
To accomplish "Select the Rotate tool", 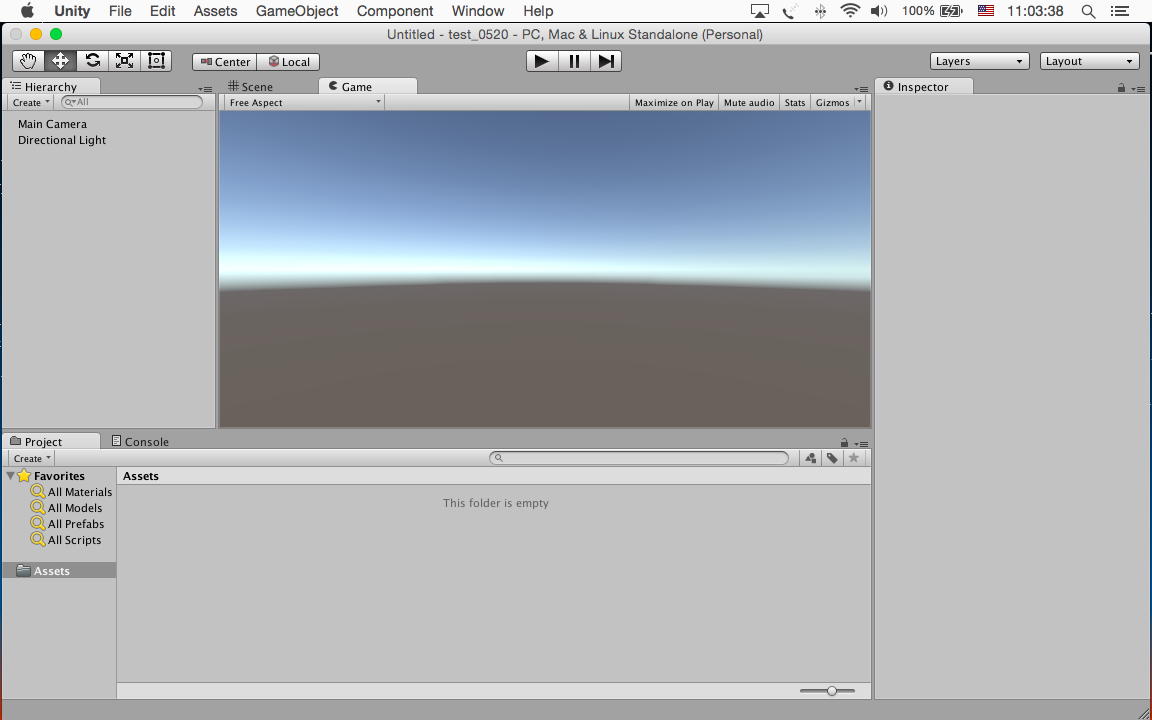I will point(92,61).
